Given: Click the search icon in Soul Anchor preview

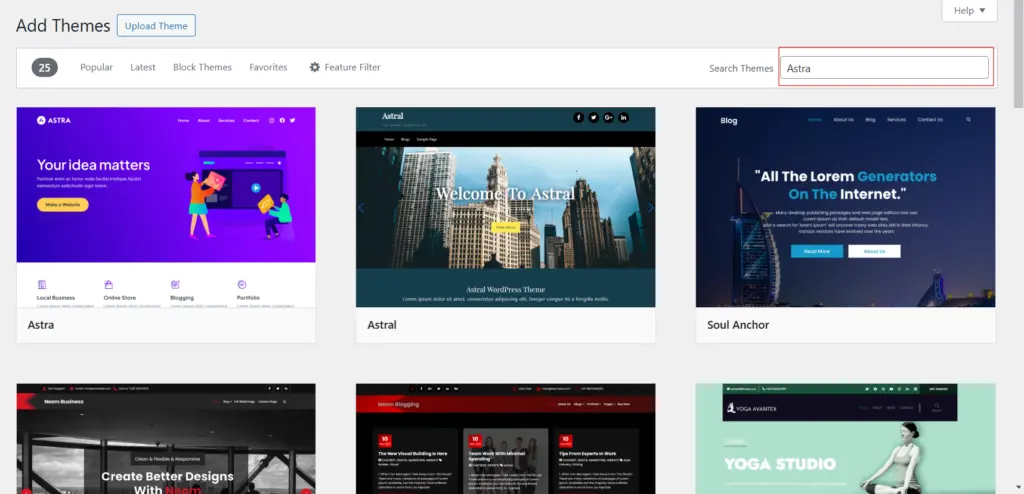Looking at the screenshot, I should click(968, 120).
